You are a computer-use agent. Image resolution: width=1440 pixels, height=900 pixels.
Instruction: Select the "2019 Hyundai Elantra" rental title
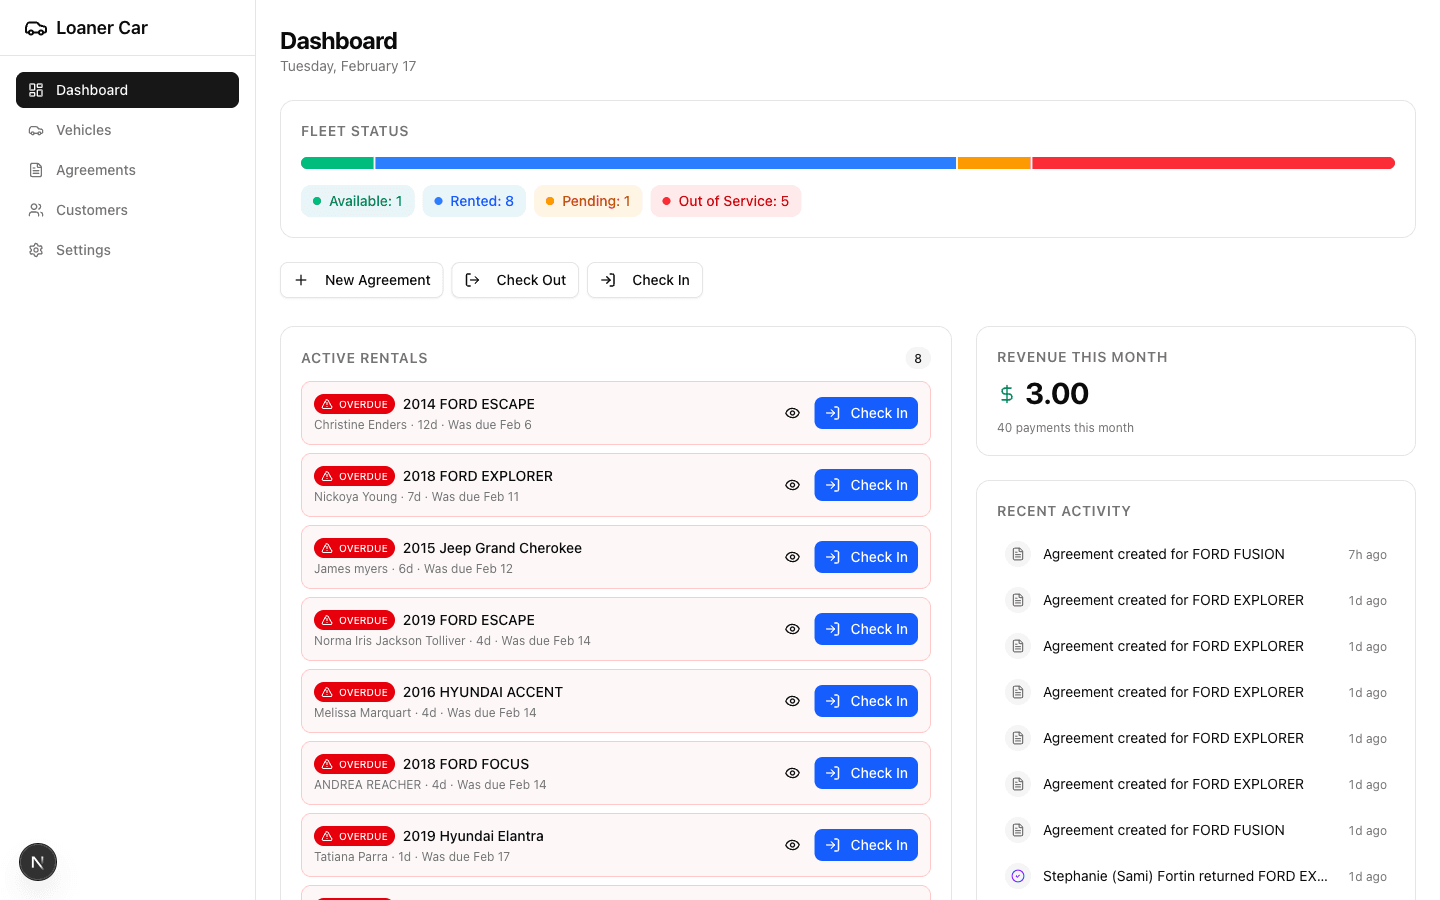[x=473, y=836]
